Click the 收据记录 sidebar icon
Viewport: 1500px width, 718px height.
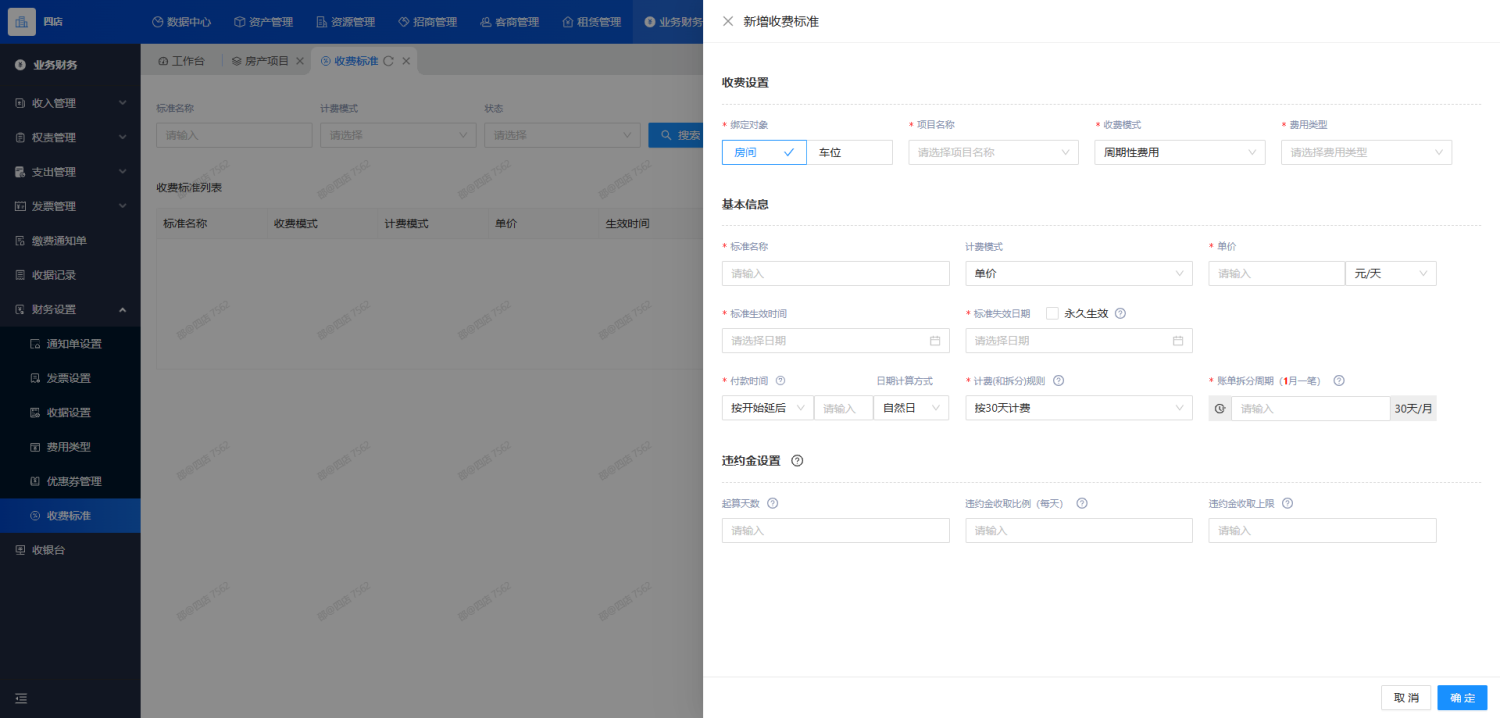(20, 275)
